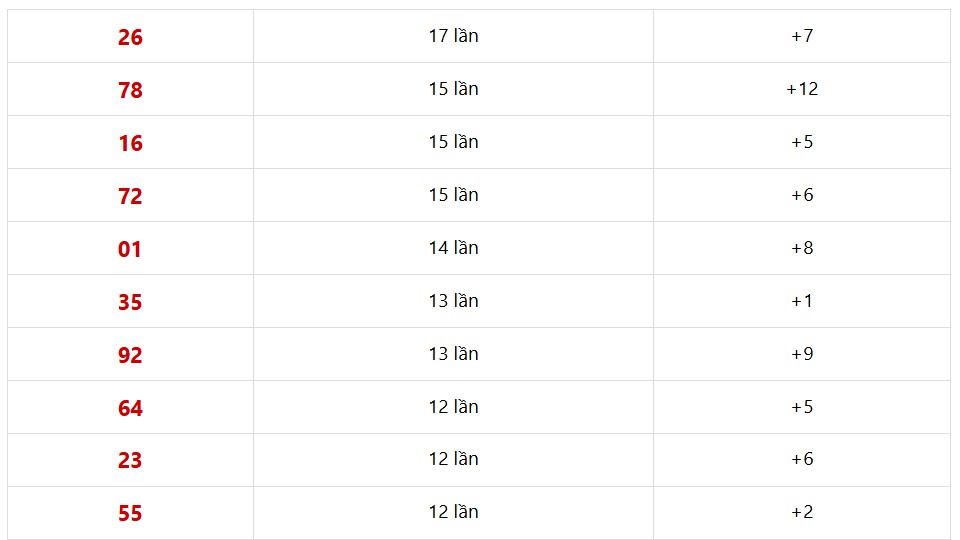Click the "+1" value cell
The image size is (960, 540).
(x=802, y=301)
